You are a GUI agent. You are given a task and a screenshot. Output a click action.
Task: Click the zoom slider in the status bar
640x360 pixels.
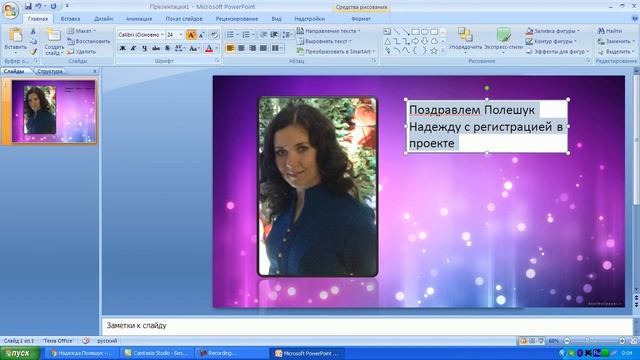click(x=588, y=340)
